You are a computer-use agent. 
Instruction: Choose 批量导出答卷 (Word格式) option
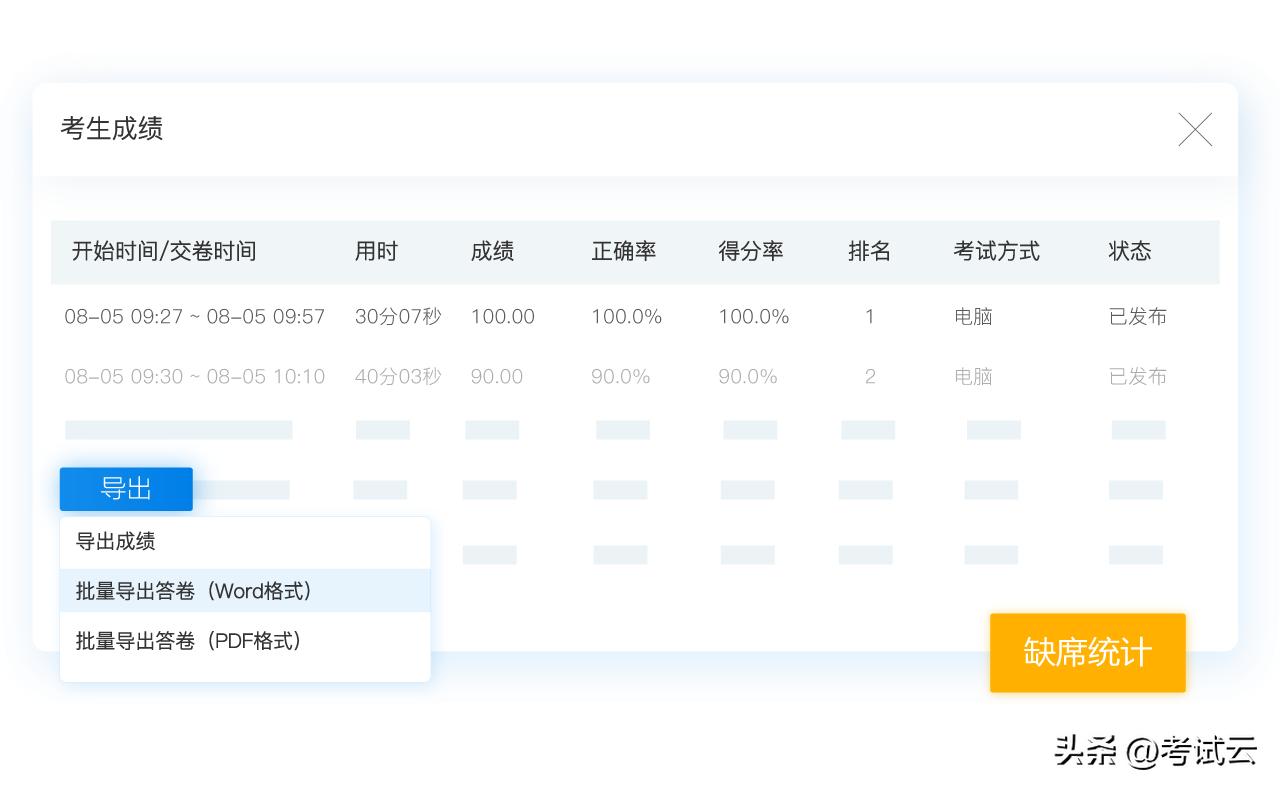click(x=195, y=591)
